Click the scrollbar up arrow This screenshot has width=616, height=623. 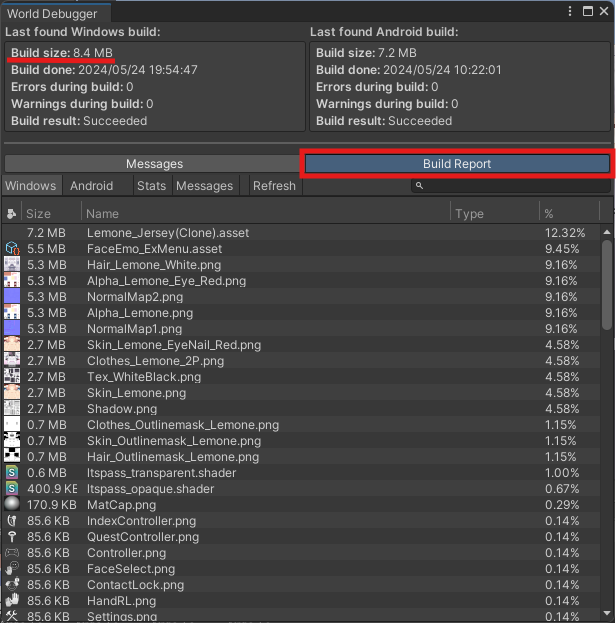pyautogui.click(x=607, y=232)
